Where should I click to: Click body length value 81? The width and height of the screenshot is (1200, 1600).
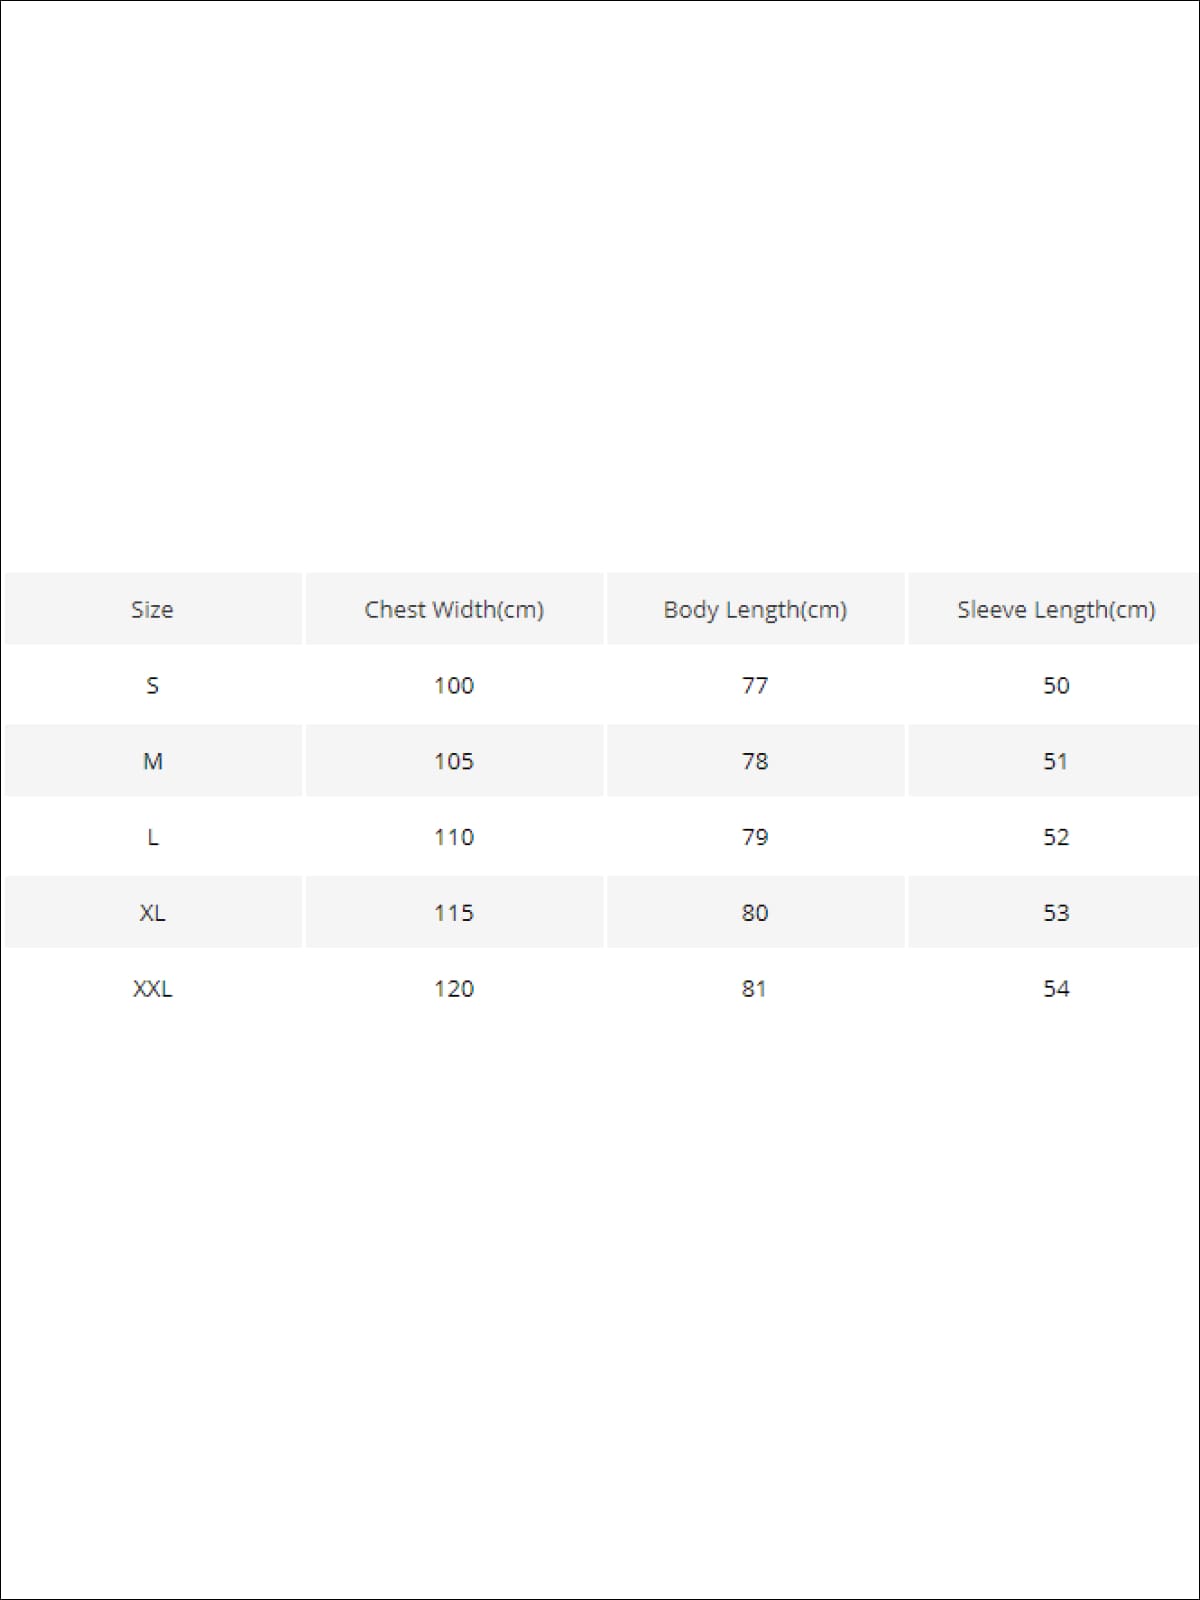pyautogui.click(x=754, y=988)
